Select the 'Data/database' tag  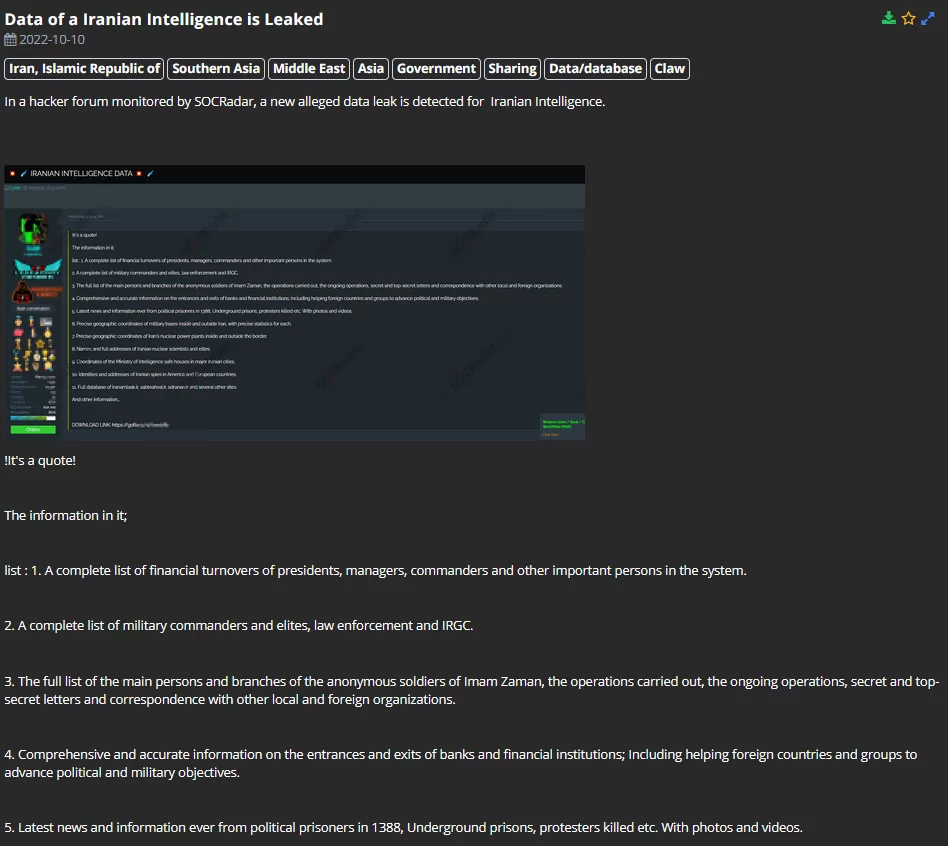coord(596,69)
